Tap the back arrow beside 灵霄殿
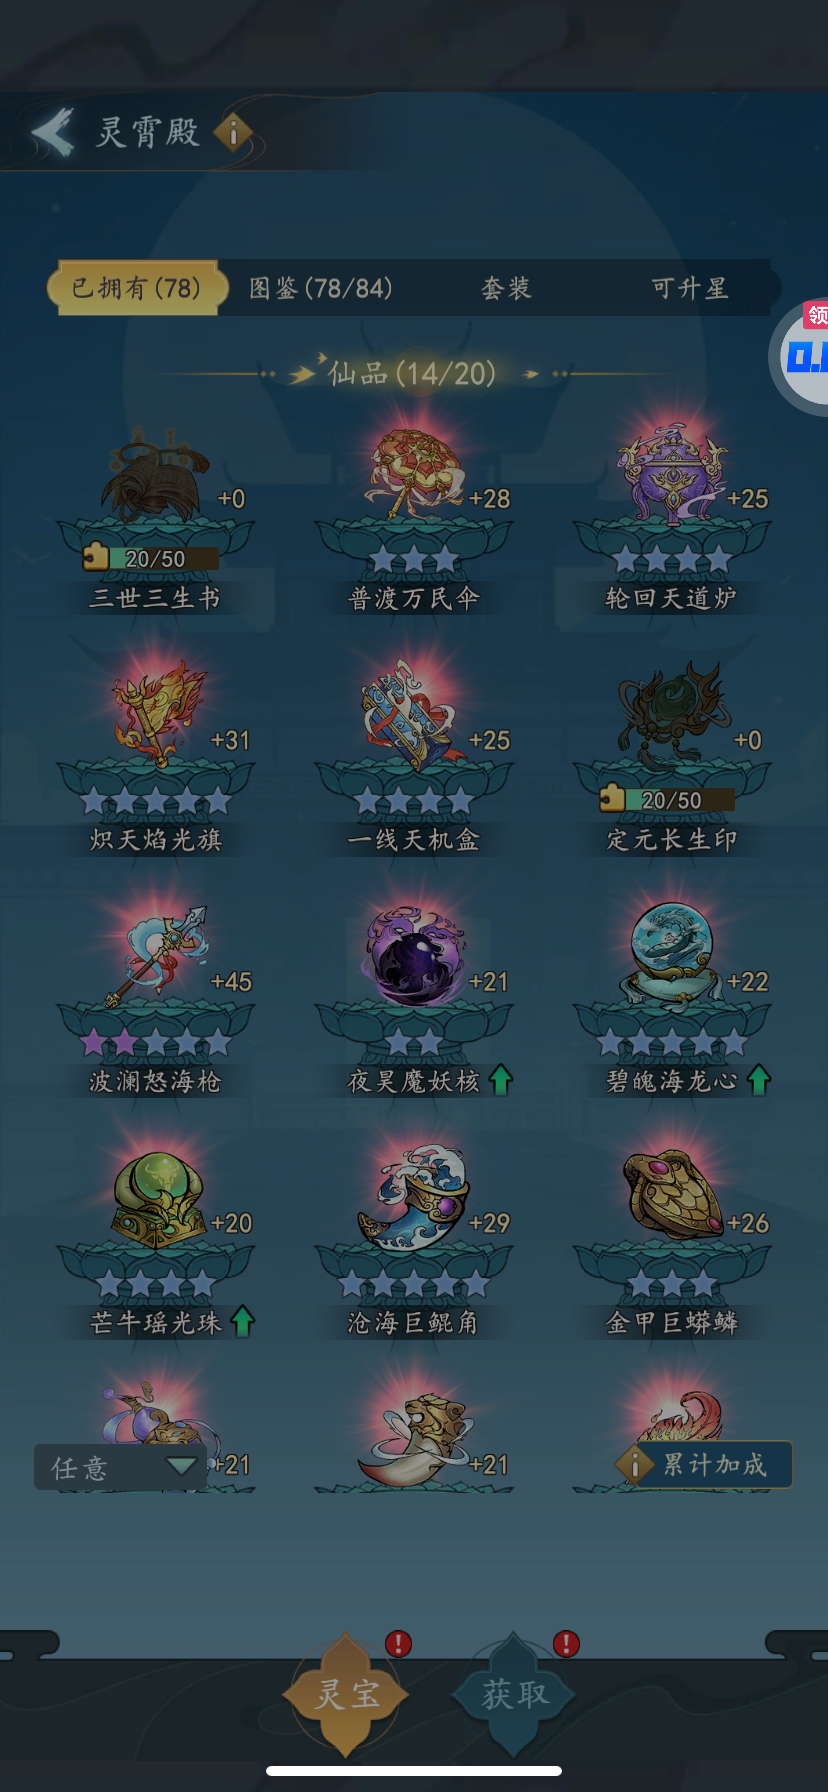Viewport: 828px width, 1792px height. click(x=53, y=132)
